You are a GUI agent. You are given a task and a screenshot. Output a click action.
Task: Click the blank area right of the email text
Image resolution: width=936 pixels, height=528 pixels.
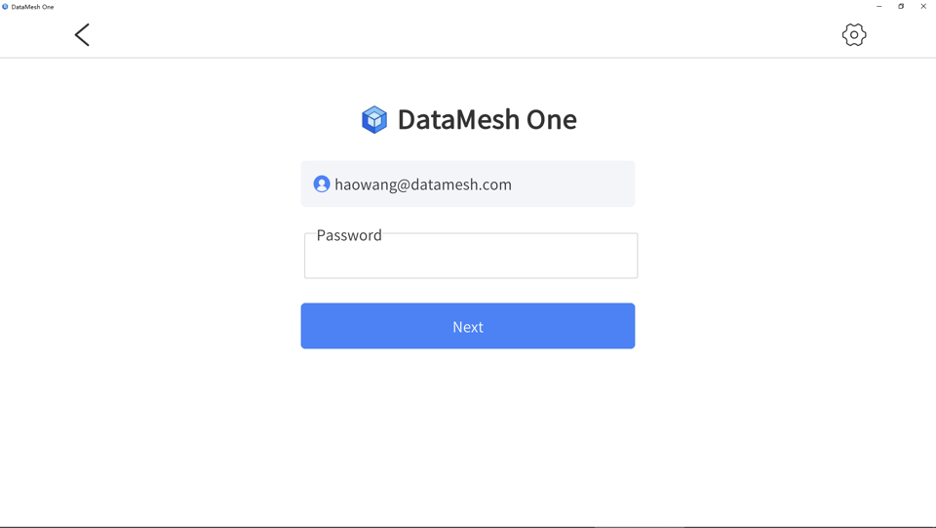(572, 184)
